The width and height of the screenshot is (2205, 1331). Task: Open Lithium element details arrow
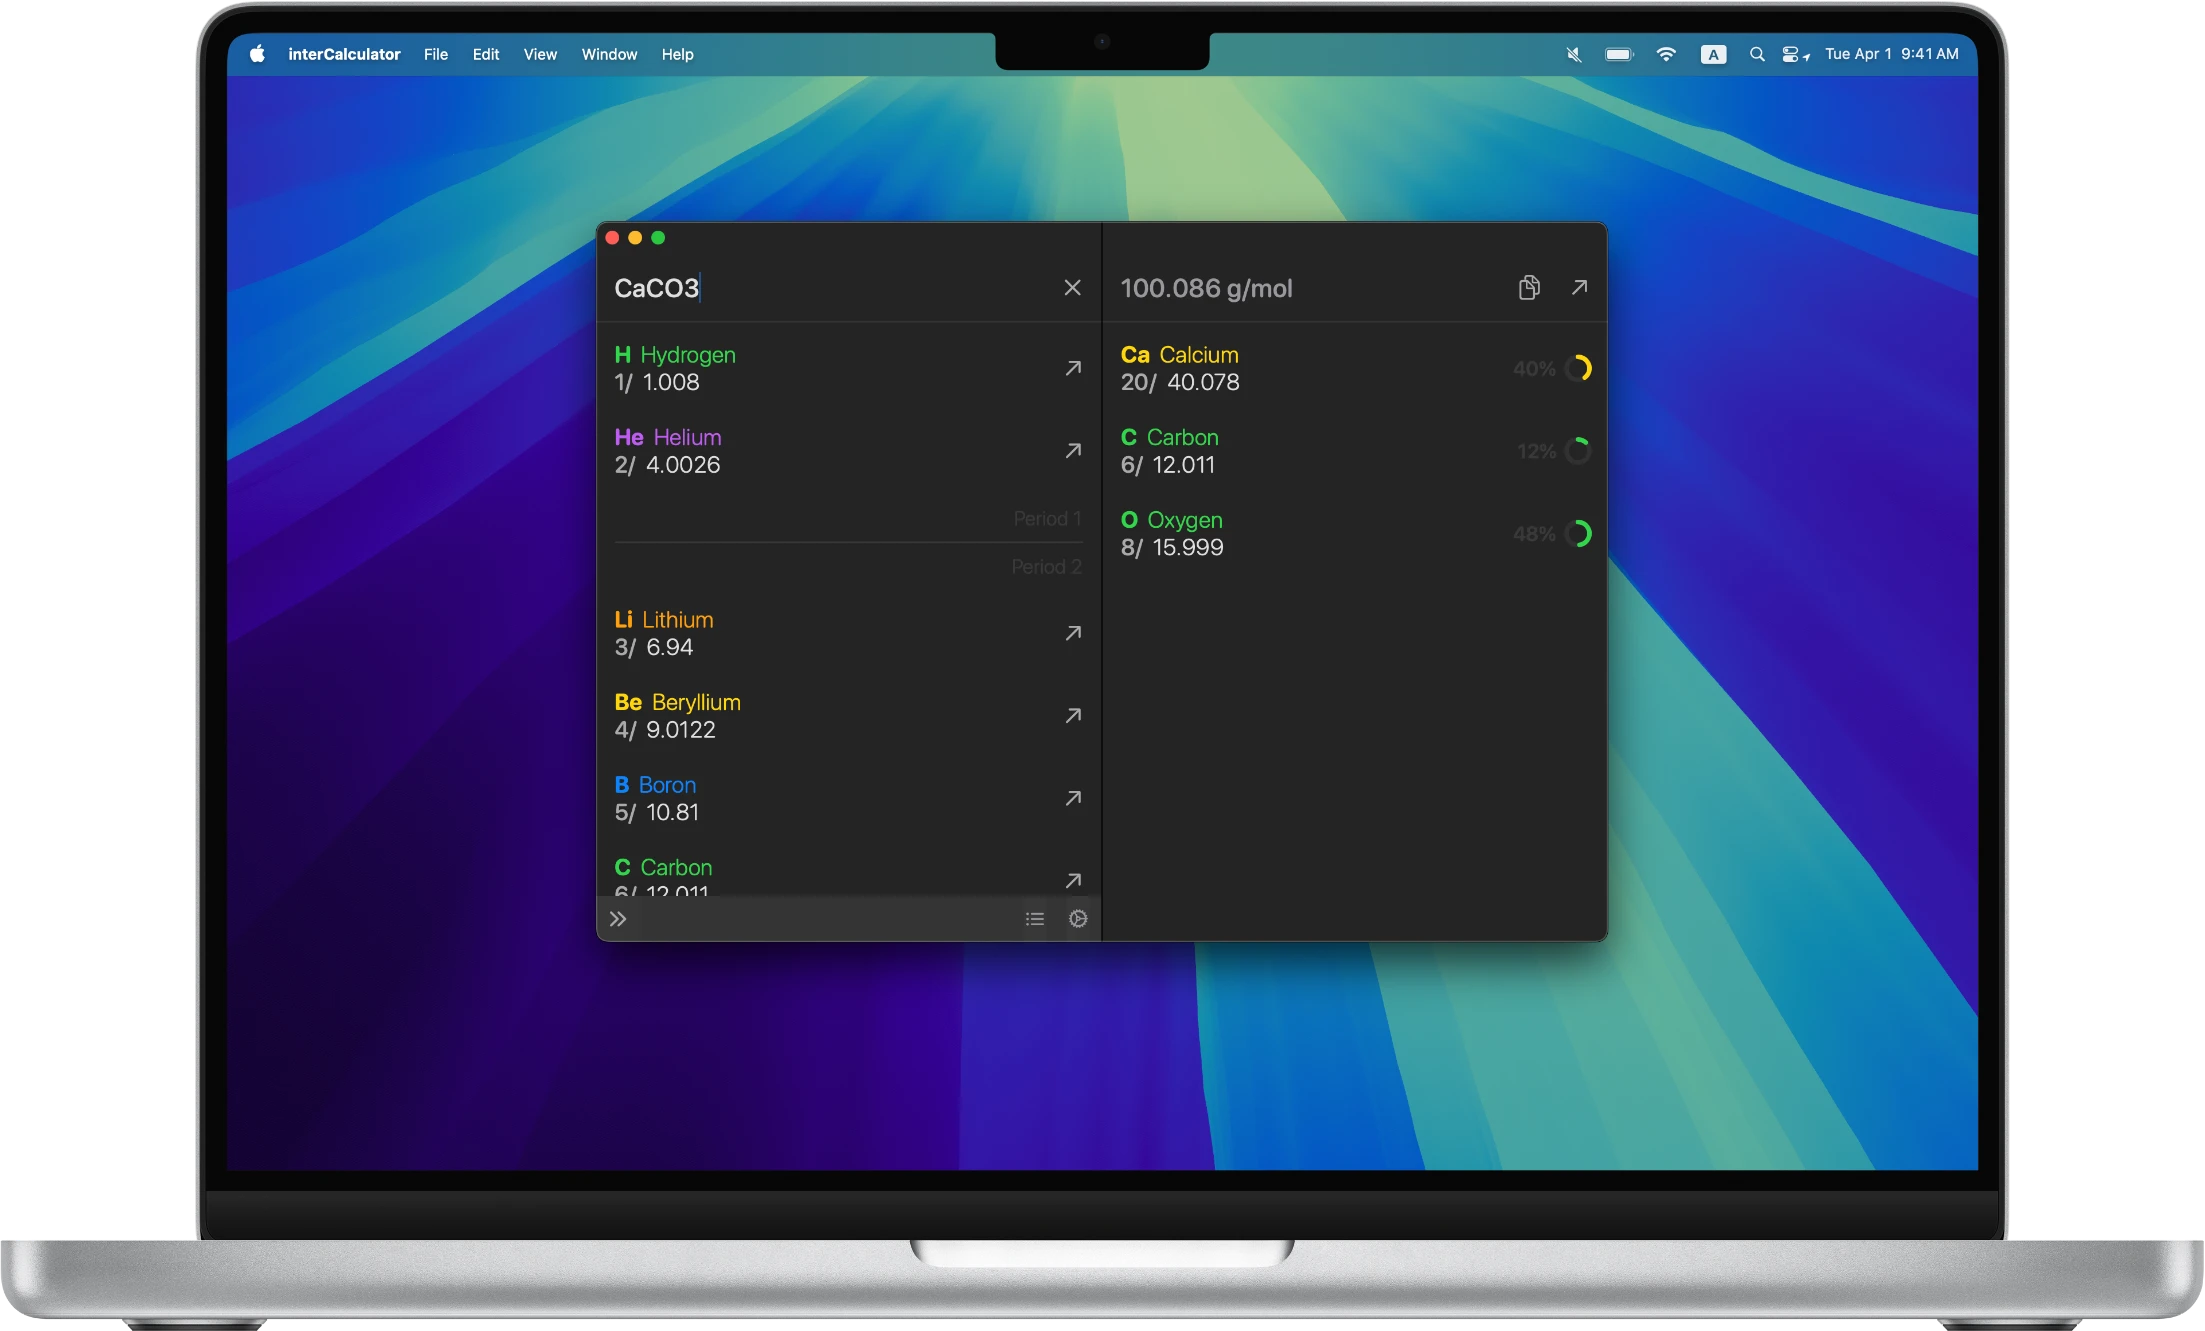(x=1073, y=633)
